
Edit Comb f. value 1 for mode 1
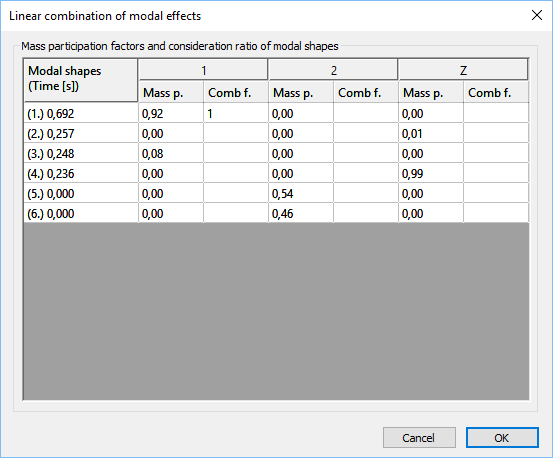(x=236, y=113)
